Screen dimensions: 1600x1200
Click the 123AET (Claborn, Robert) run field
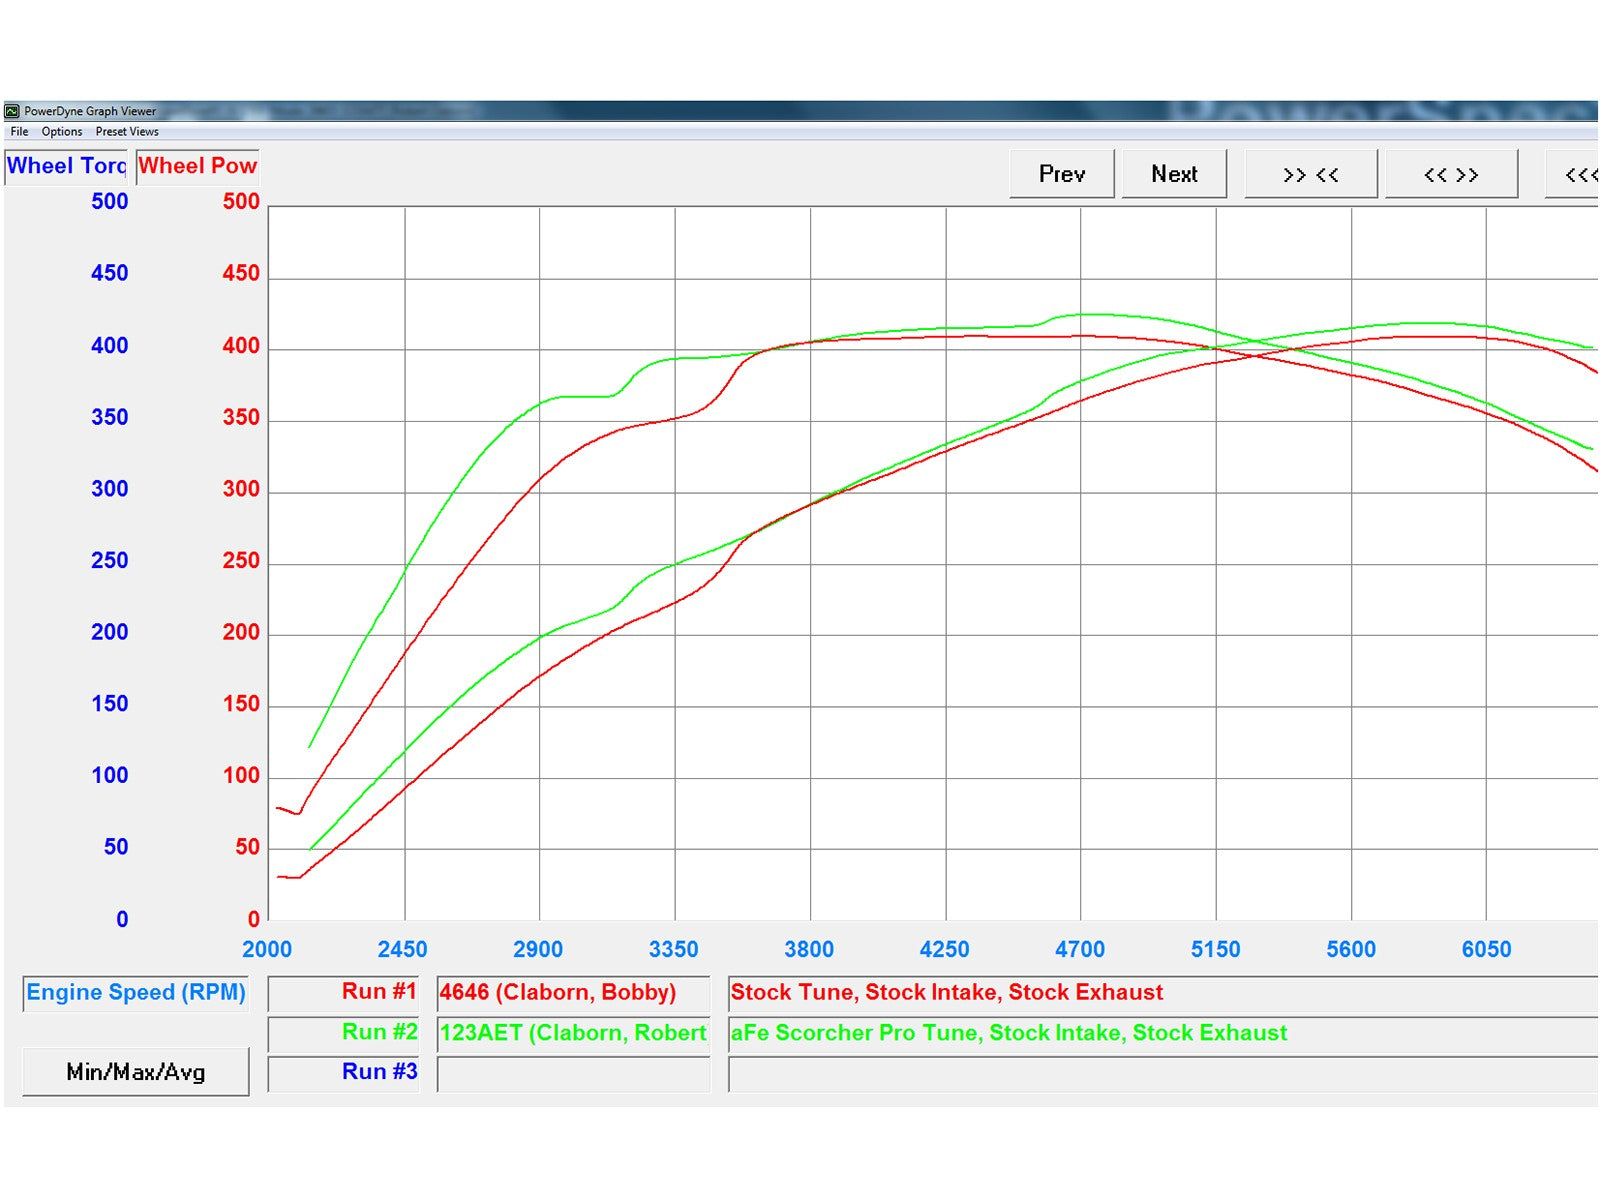(573, 1033)
